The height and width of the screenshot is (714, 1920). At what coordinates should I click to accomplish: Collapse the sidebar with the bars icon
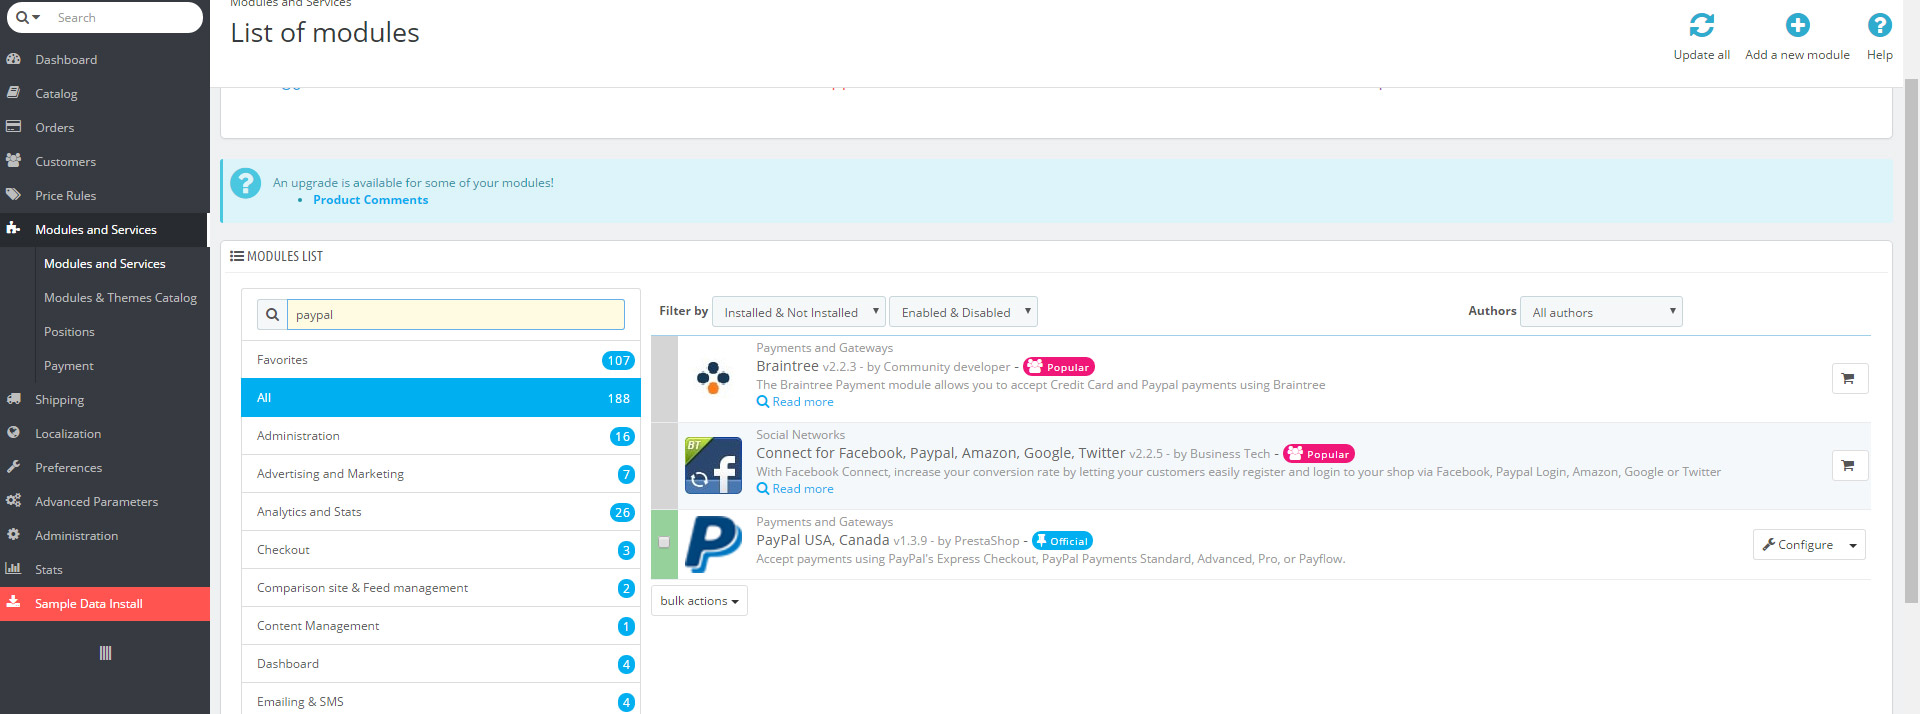coord(105,653)
